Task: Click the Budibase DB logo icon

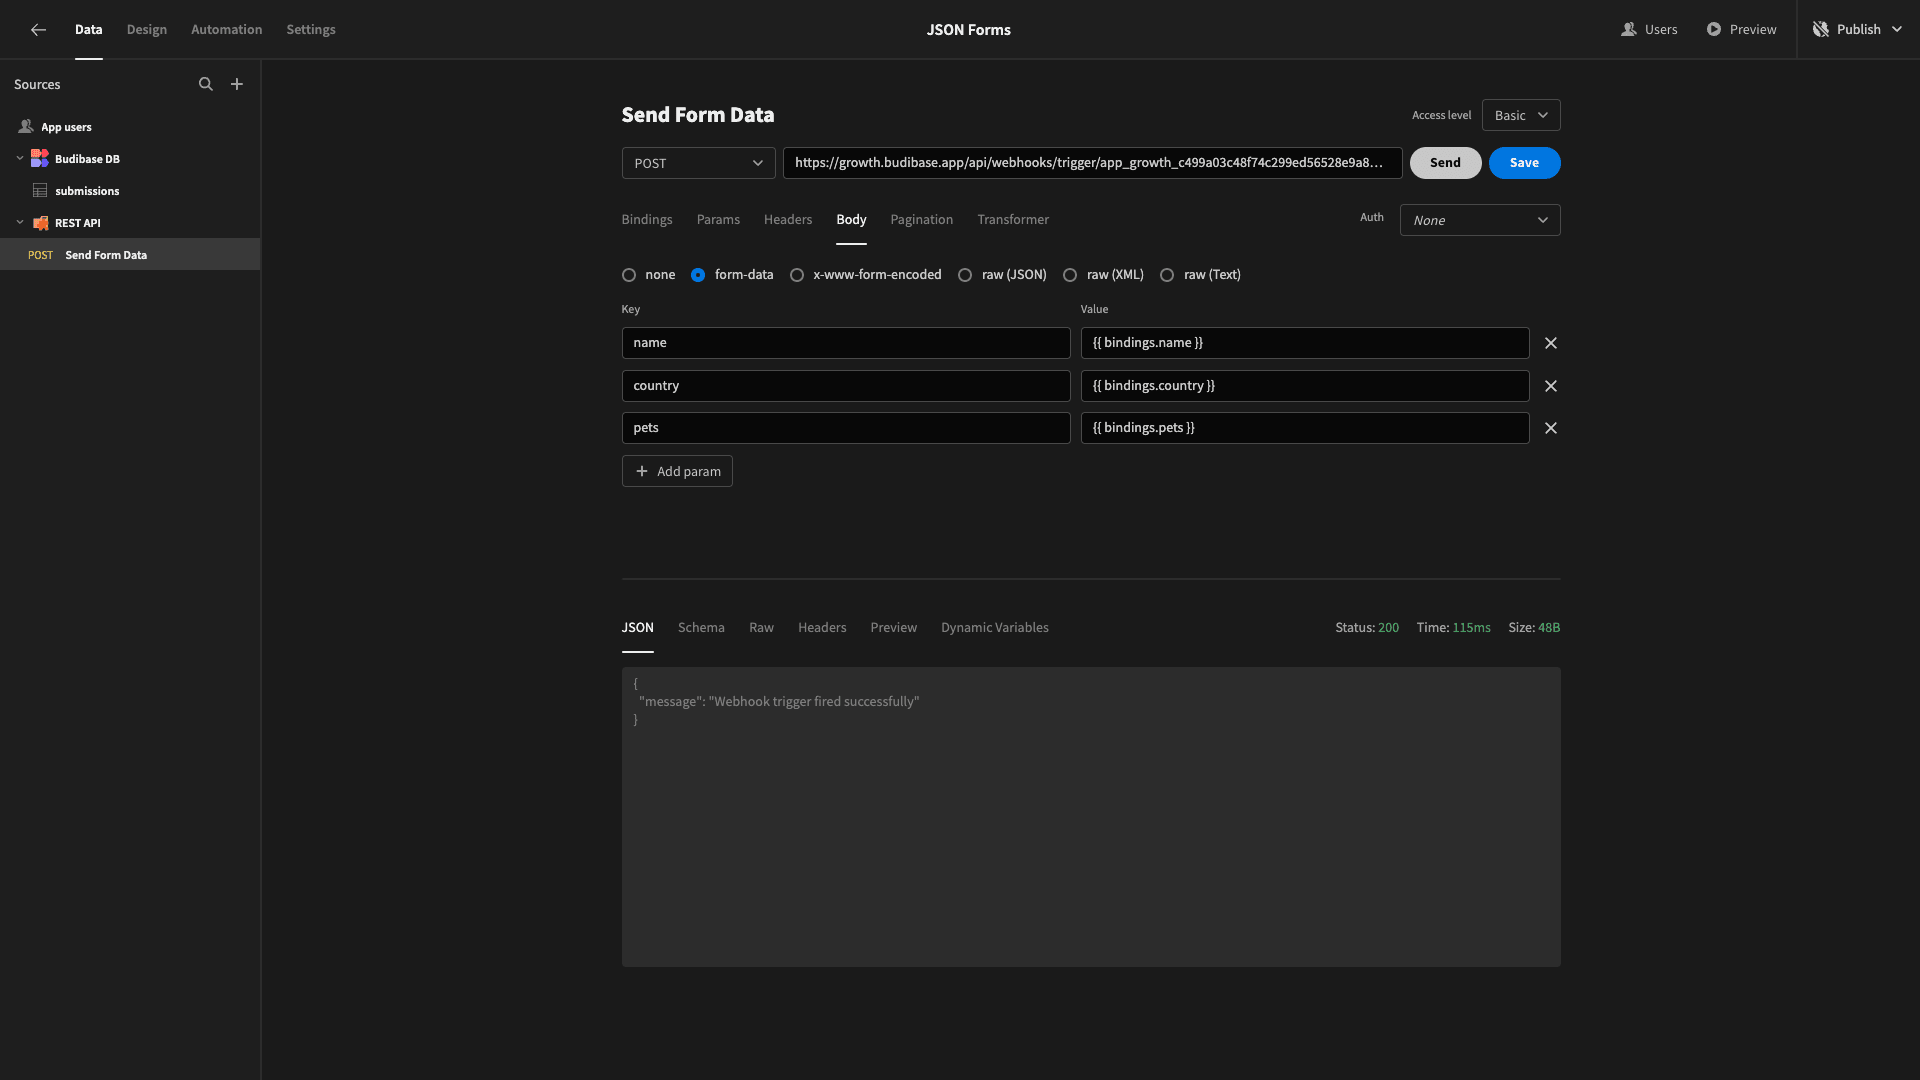Action: [x=40, y=159]
